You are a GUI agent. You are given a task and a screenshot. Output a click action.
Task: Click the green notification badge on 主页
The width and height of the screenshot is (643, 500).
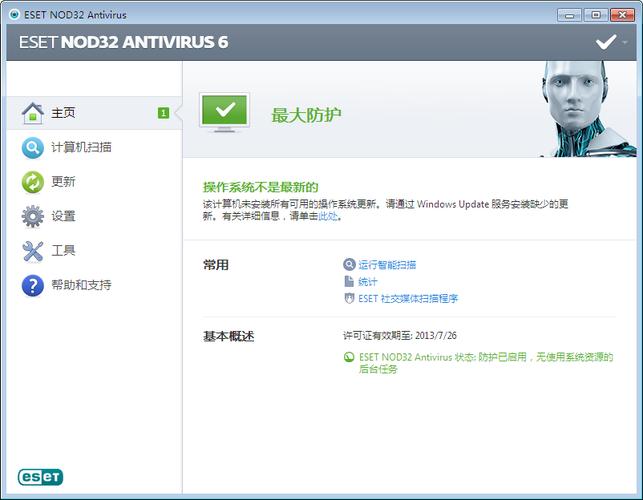(163, 113)
